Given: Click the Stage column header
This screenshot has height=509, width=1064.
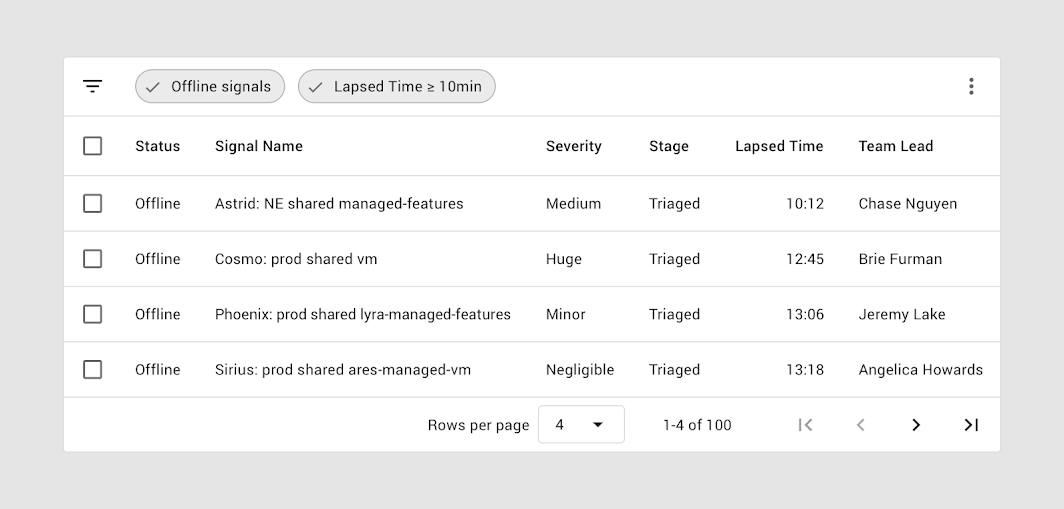Looking at the screenshot, I should 668,146.
